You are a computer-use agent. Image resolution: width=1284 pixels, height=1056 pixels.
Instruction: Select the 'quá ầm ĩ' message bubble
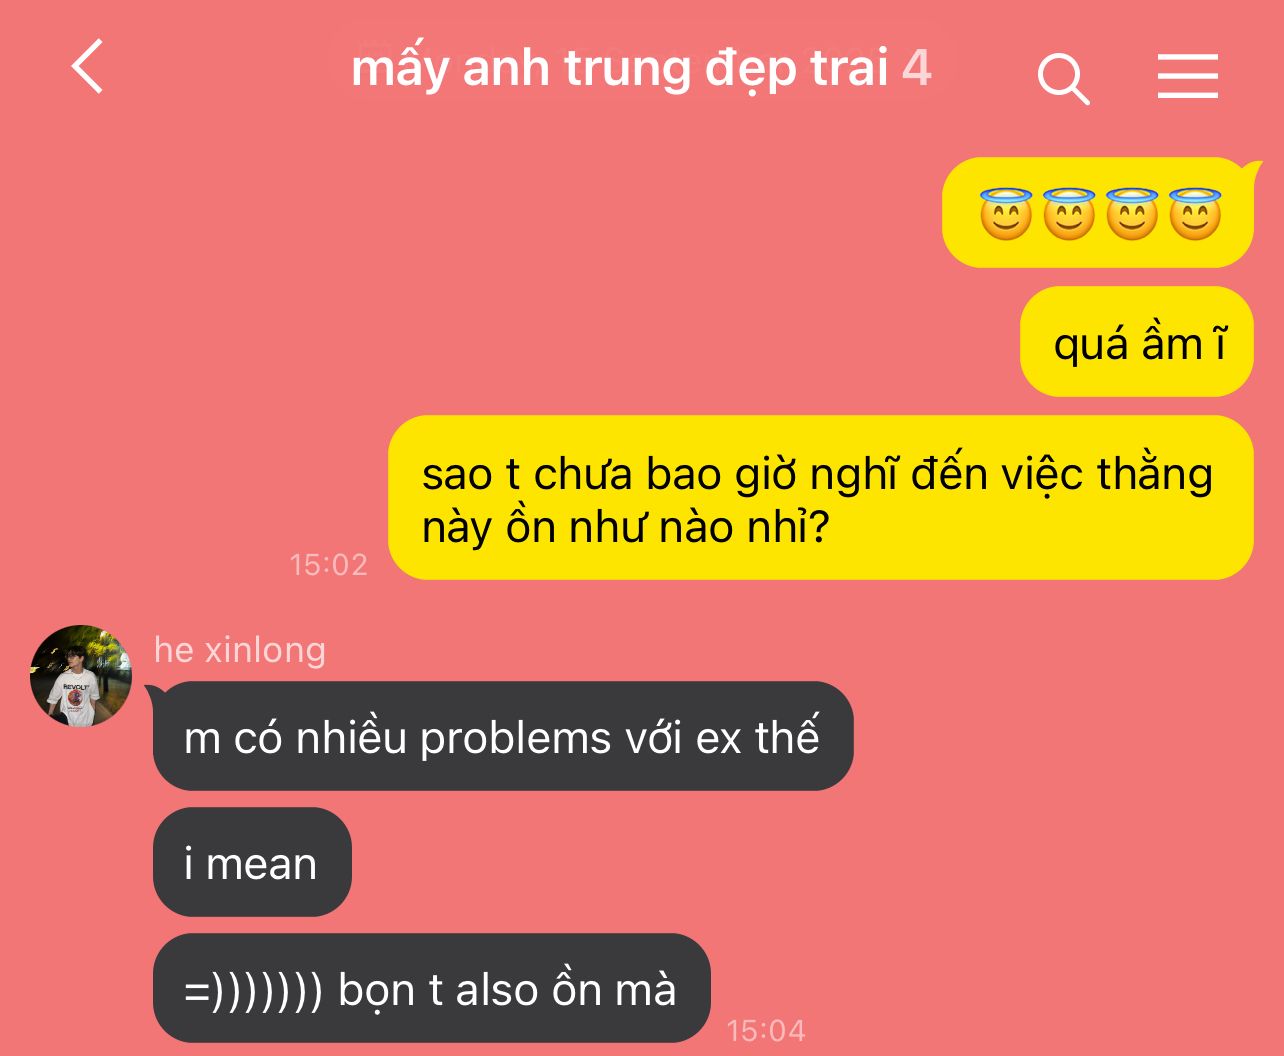pyautogui.click(x=1137, y=342)
